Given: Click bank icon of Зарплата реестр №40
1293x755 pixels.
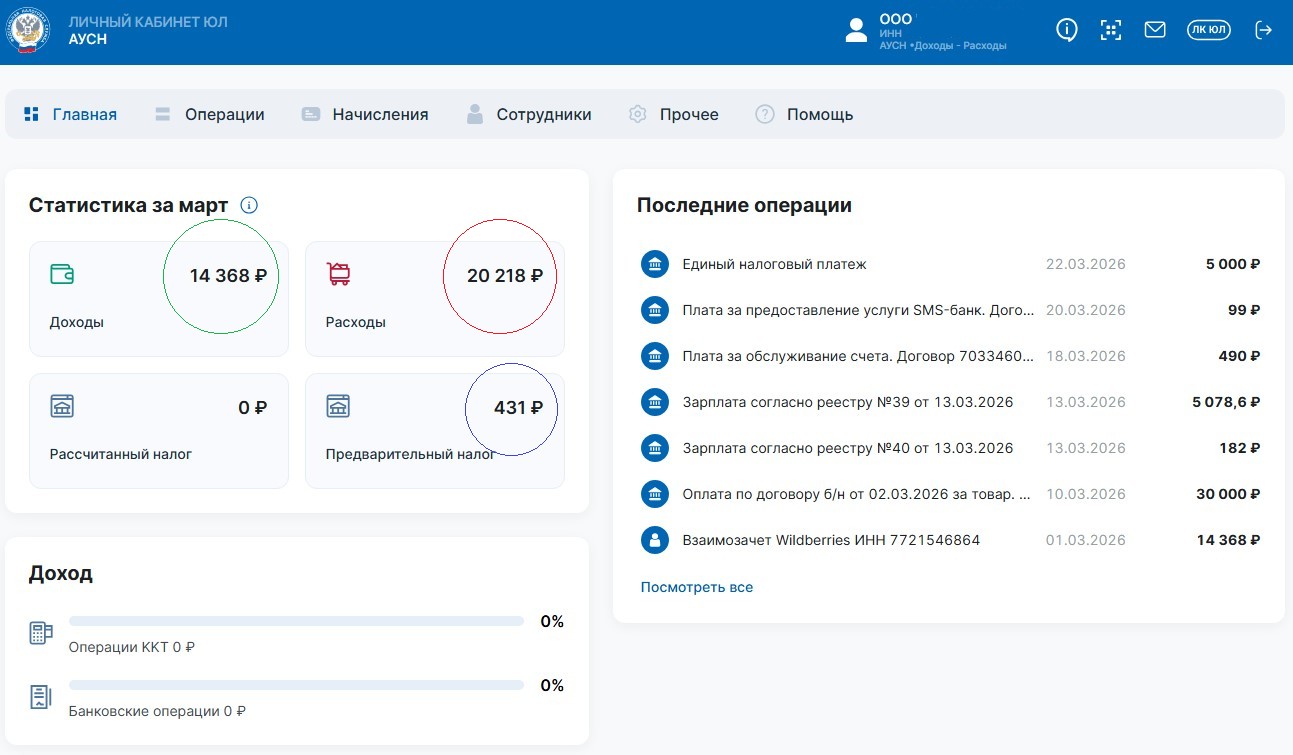Looking at the screenshot, I should click(x=654, y=448).
